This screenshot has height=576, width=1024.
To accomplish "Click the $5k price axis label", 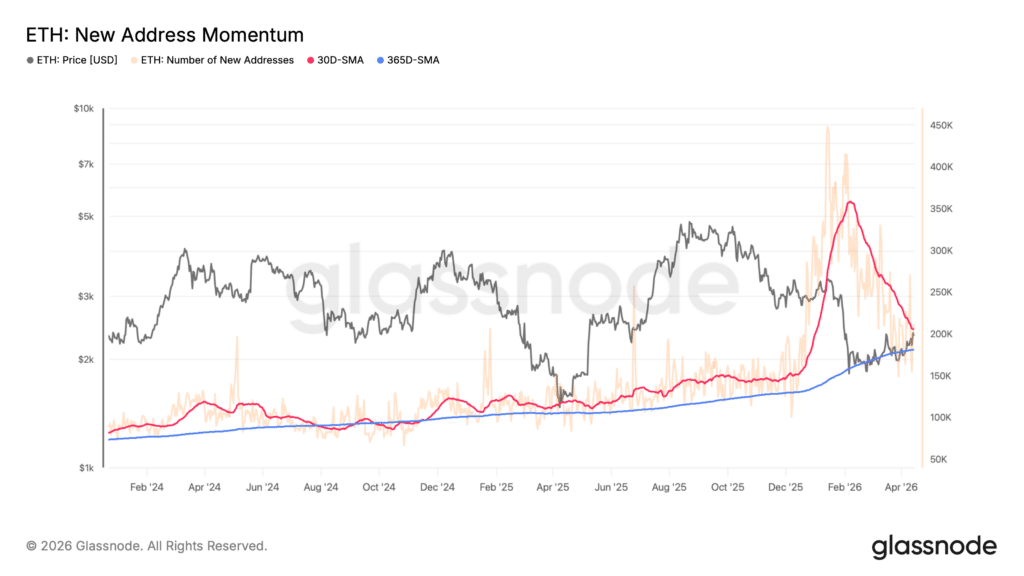I will click(x=86, y=217).
